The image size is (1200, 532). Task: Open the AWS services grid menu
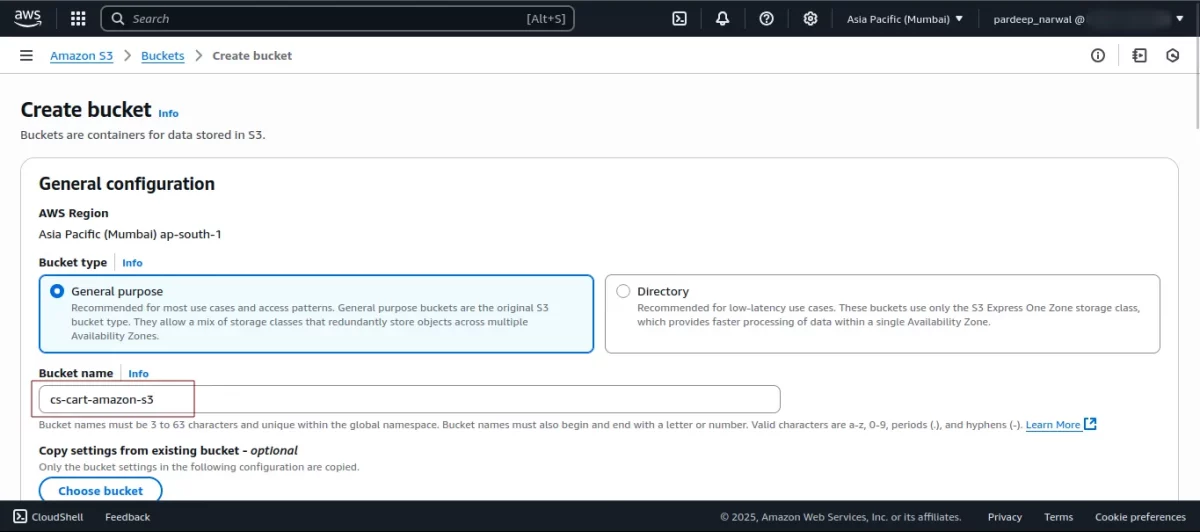(x=78, y=18)
